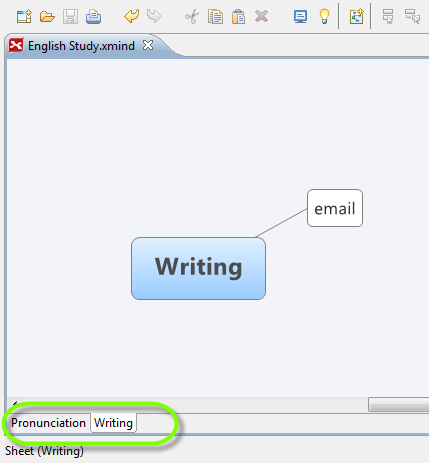Click the horizontal scrollbar thumb

pyautogui.click(x=398, y=405)
